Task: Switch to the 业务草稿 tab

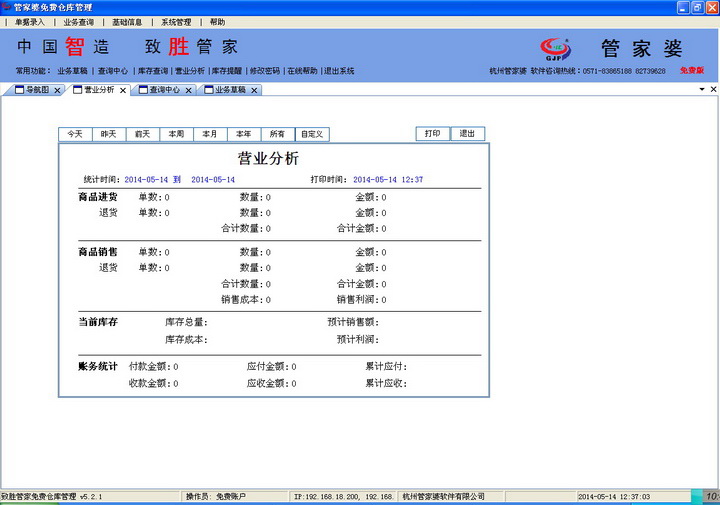Action: [230, 90]
